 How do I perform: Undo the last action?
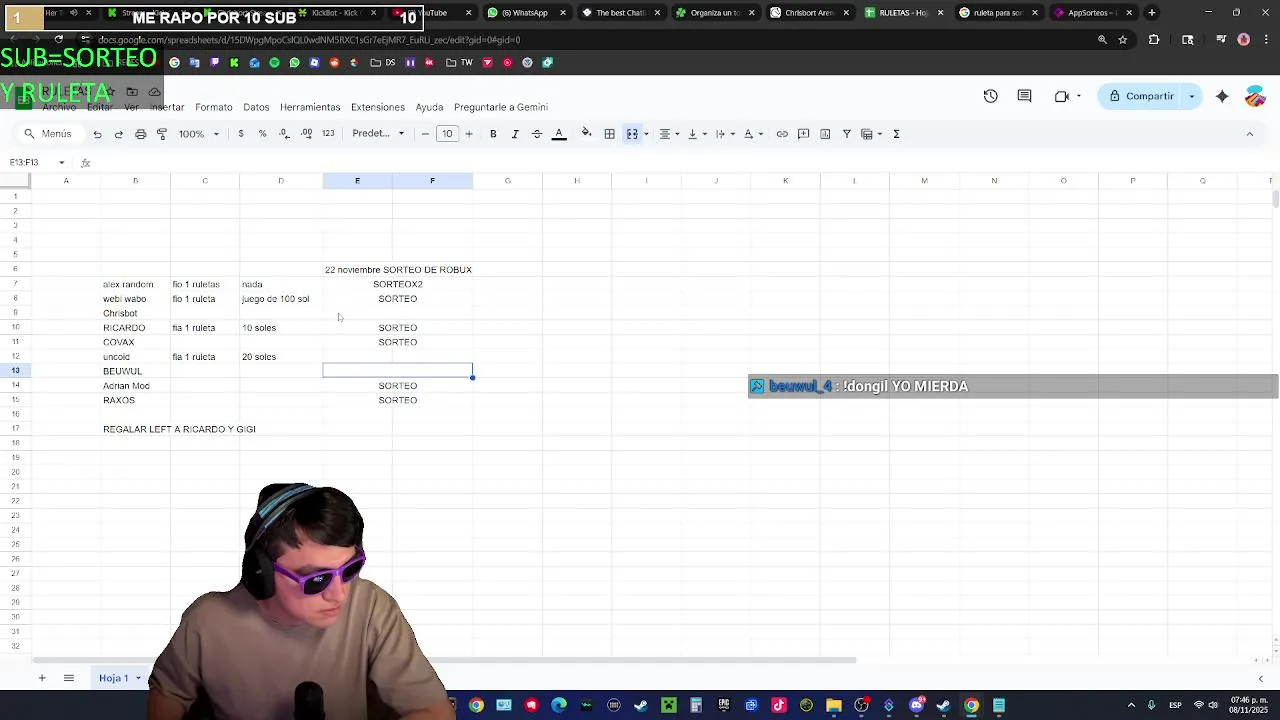point(97,134)
